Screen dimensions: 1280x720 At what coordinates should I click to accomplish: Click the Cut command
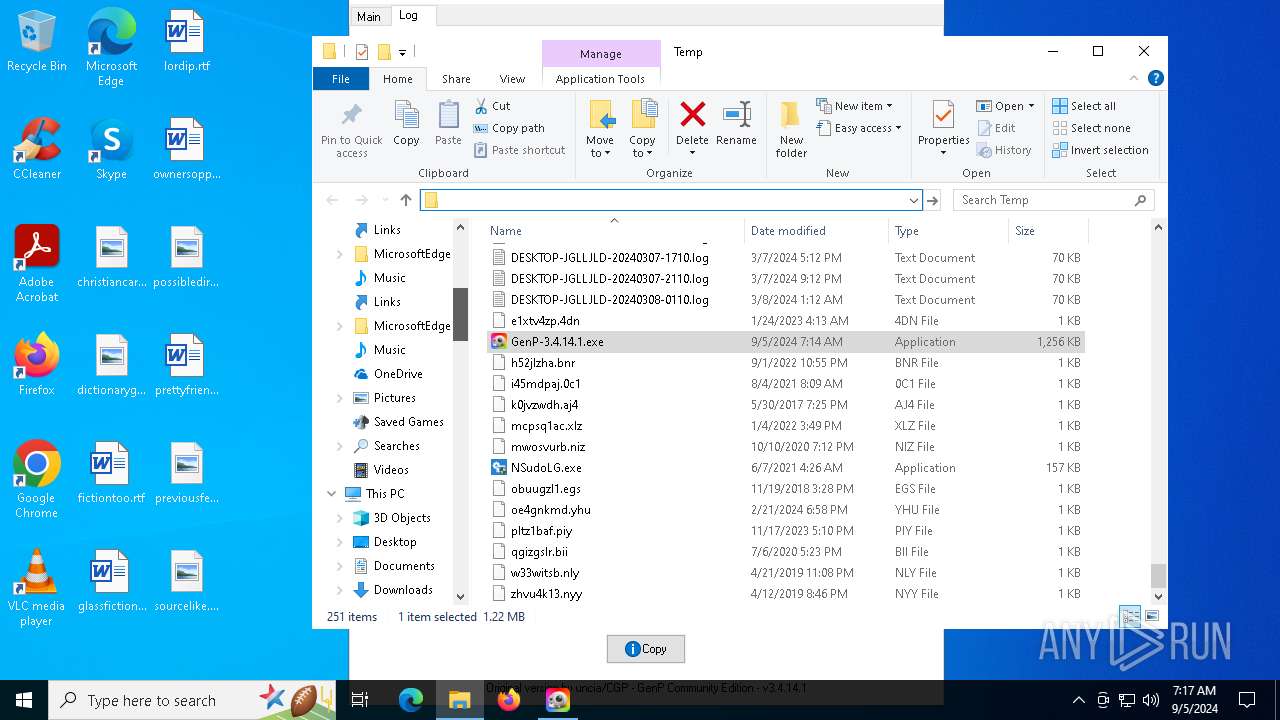491,106
